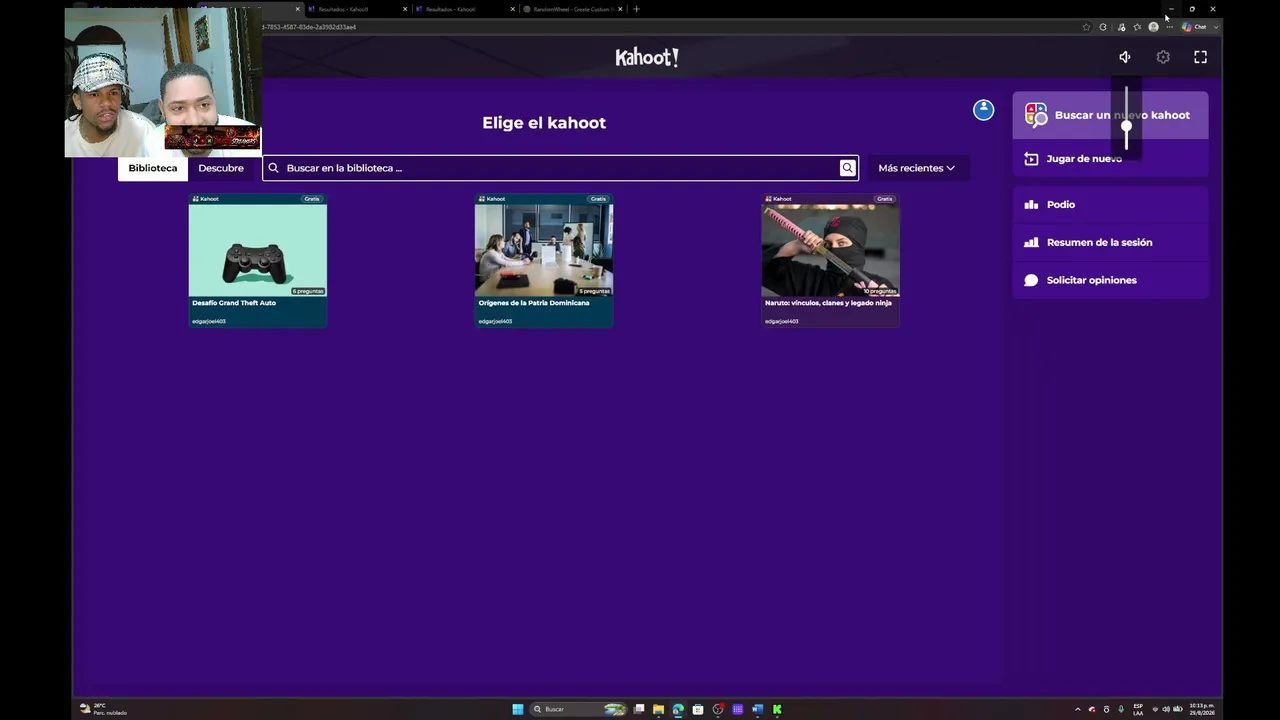Open Orígenes de la Patria Dominicana thumbnail
The height and width of the screenshot is (720, 1280).
(x=544, y=250)
